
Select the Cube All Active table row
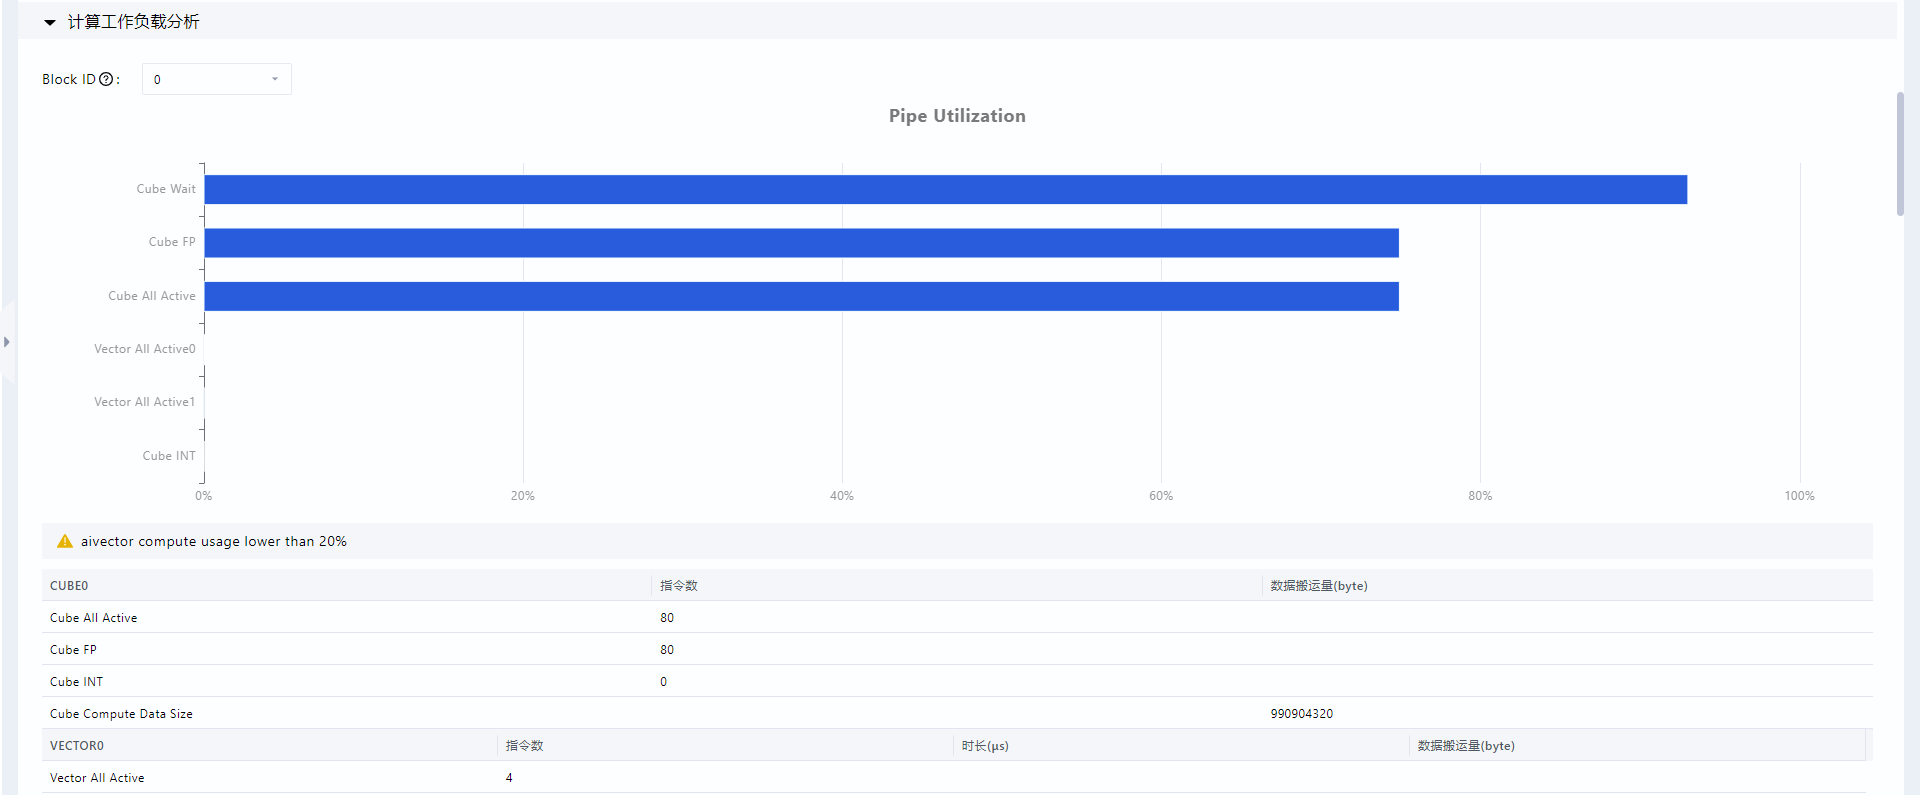957,617
